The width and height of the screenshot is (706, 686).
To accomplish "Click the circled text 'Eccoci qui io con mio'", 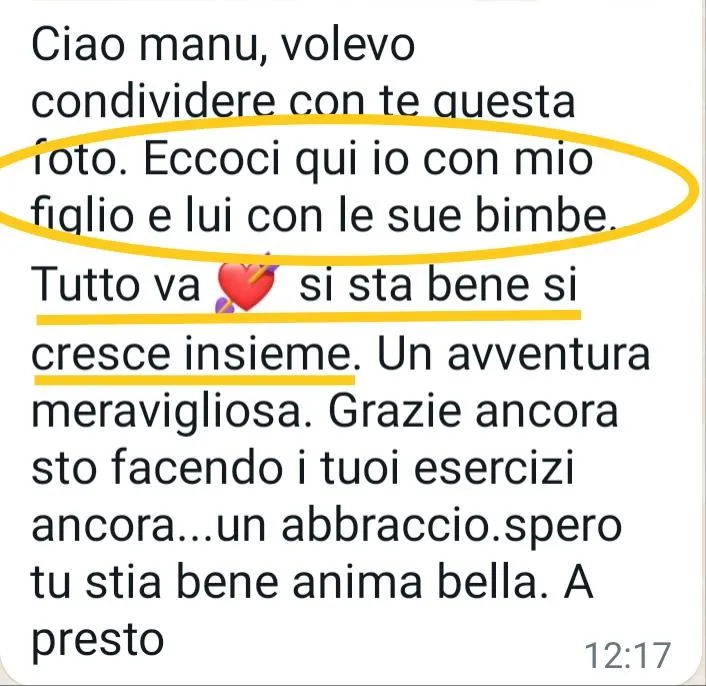I will click(368, 159).
